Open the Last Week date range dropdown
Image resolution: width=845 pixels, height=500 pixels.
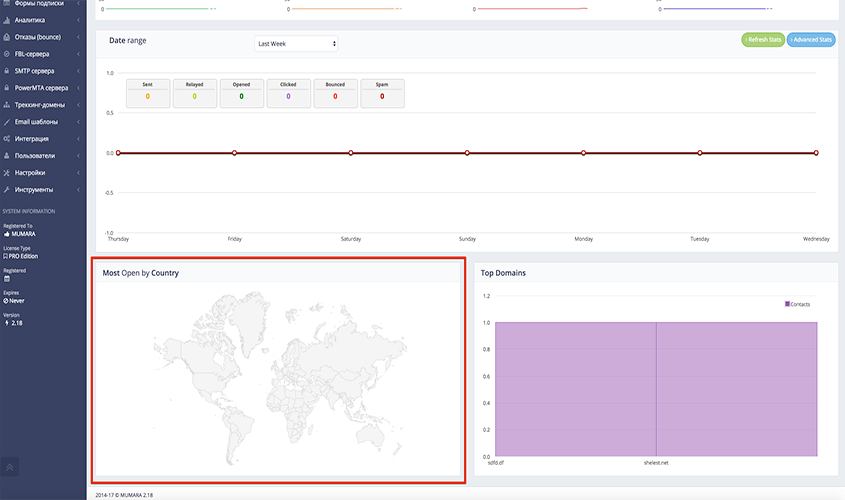[296, 44]
